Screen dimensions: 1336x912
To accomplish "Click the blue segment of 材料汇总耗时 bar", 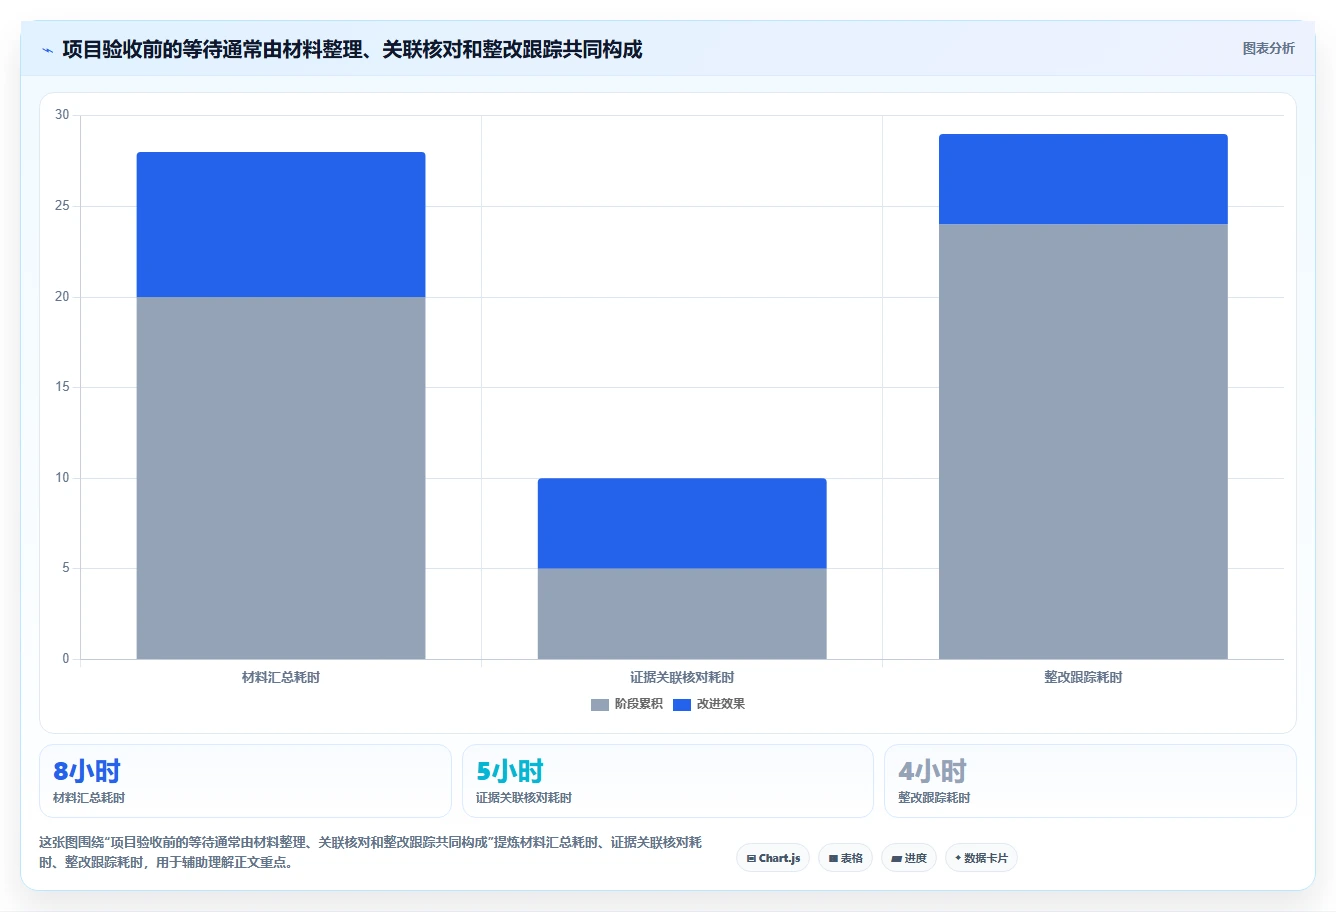I will point(281,225).
